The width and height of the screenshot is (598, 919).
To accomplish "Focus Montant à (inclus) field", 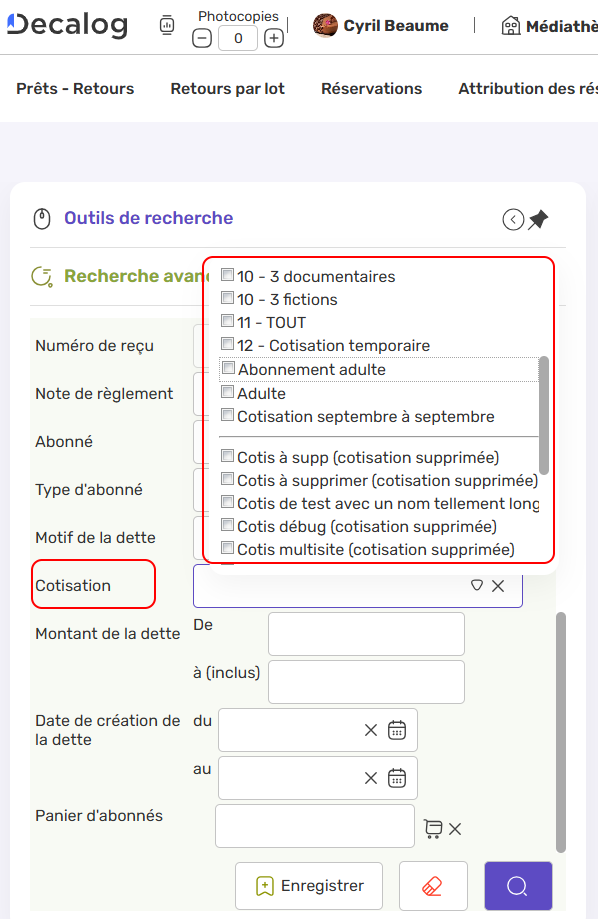I will point(366,682).
